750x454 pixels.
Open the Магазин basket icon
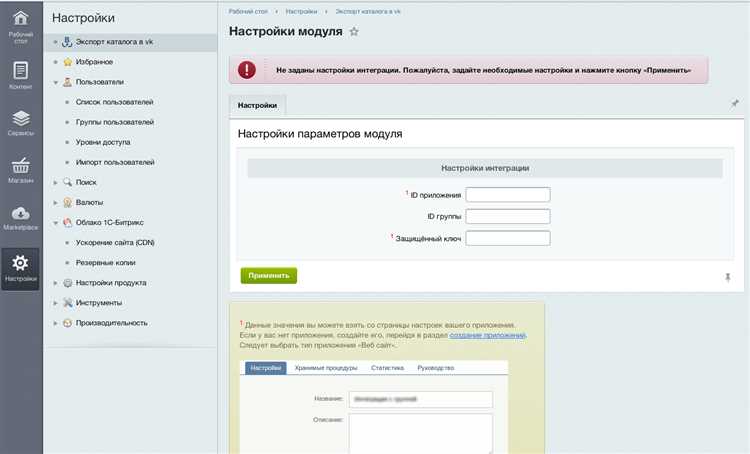tap(21, 165)
